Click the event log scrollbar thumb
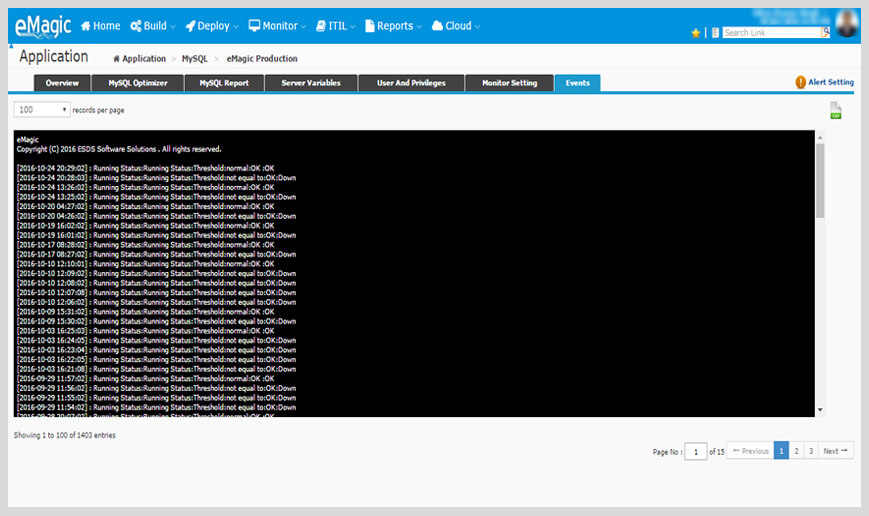869x516 pixels. tap(820, 181)
